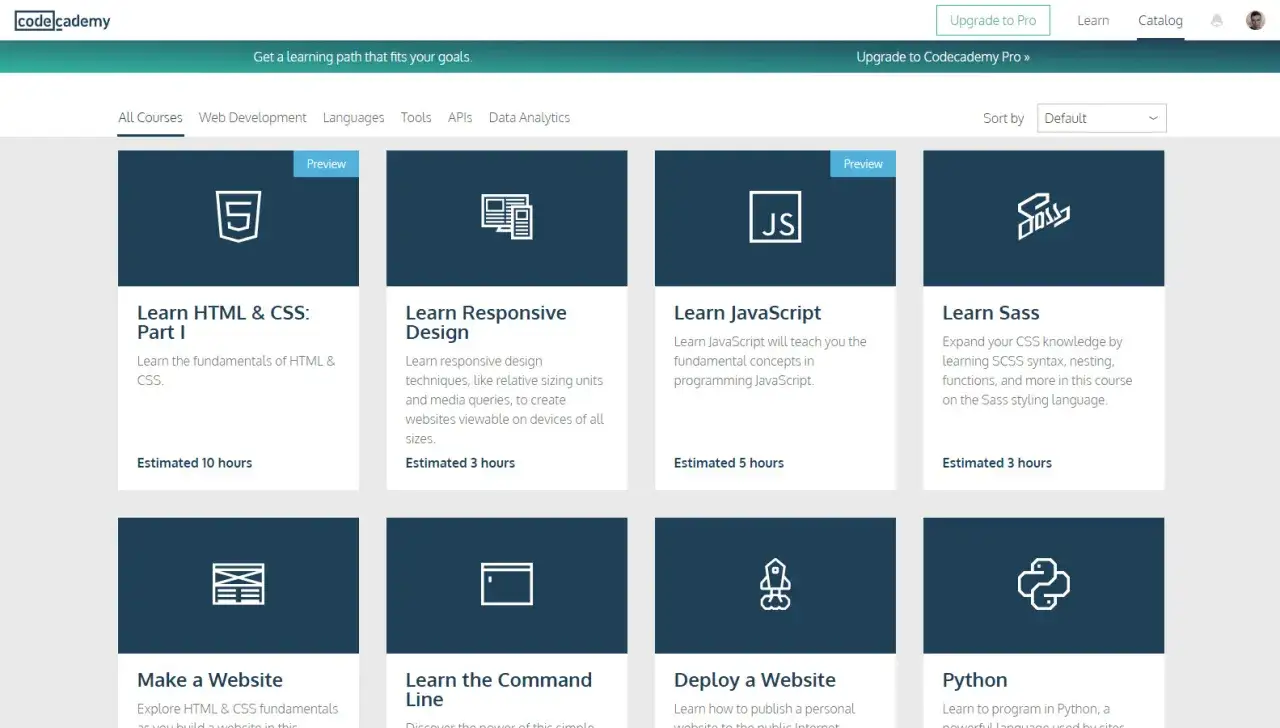1280x728 pixels.
Task: Open the Python course title
Action: tap(974, 681)
